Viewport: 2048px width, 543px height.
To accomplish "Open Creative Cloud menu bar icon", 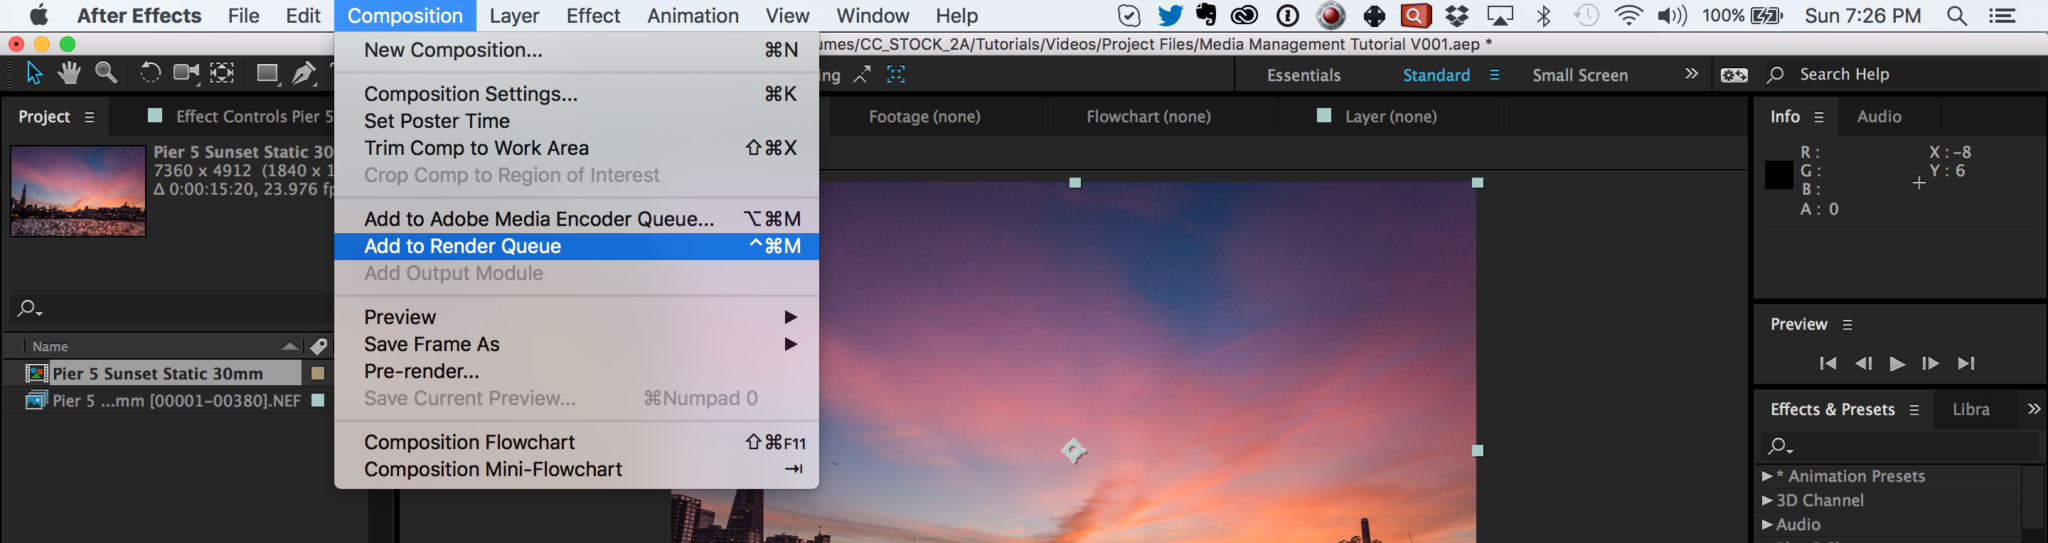I will tap(1244, 15).
